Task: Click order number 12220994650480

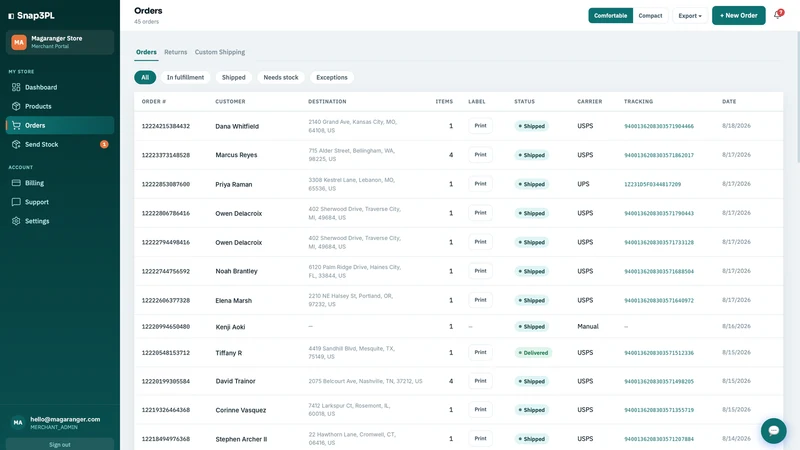Action: click(166, 327)
